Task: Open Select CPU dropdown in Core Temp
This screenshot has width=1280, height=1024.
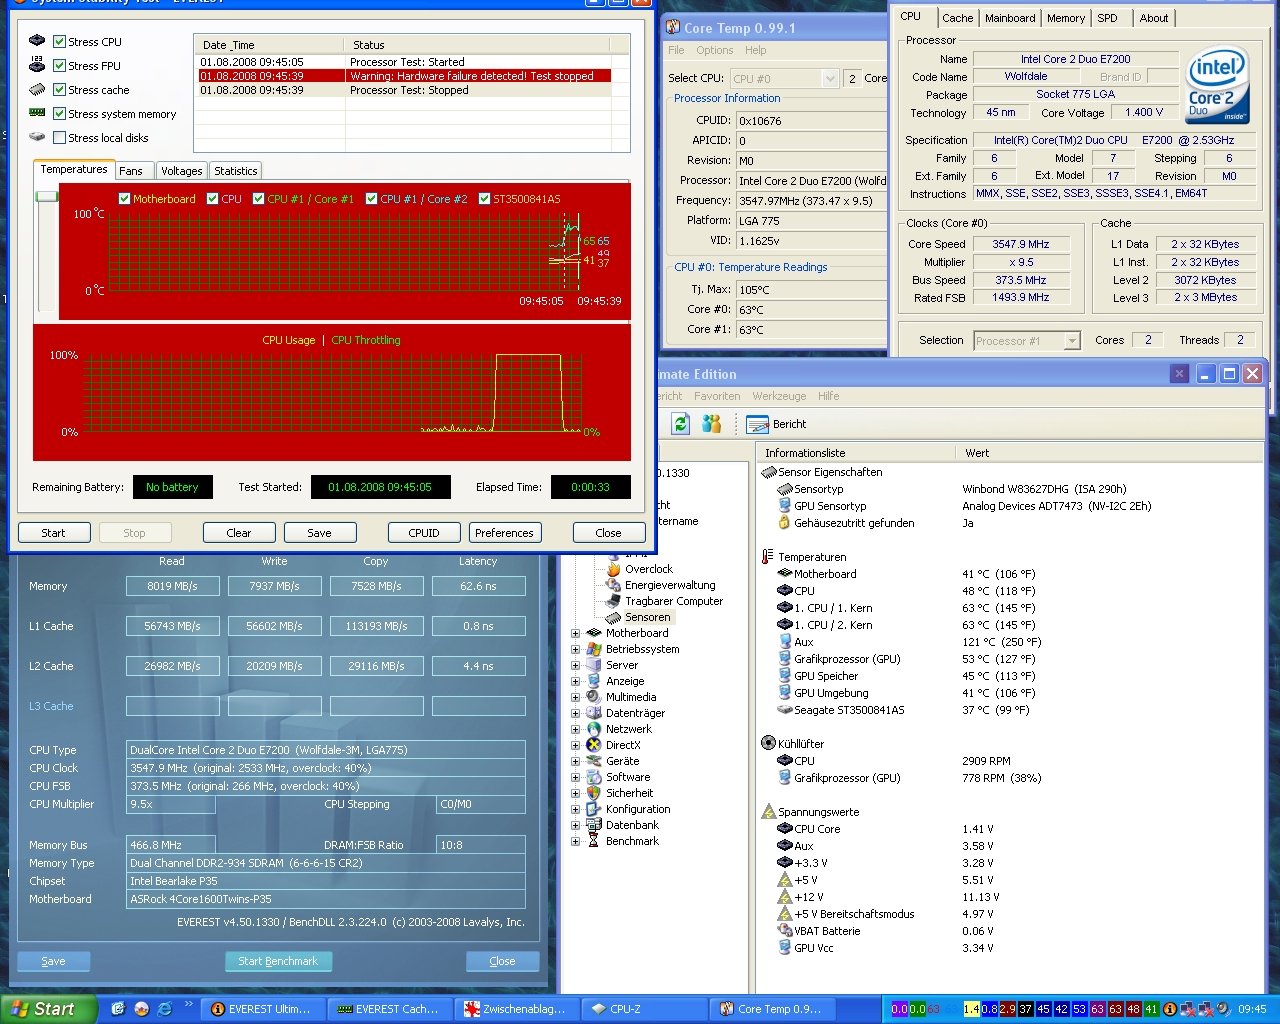Action: point(829,78)
